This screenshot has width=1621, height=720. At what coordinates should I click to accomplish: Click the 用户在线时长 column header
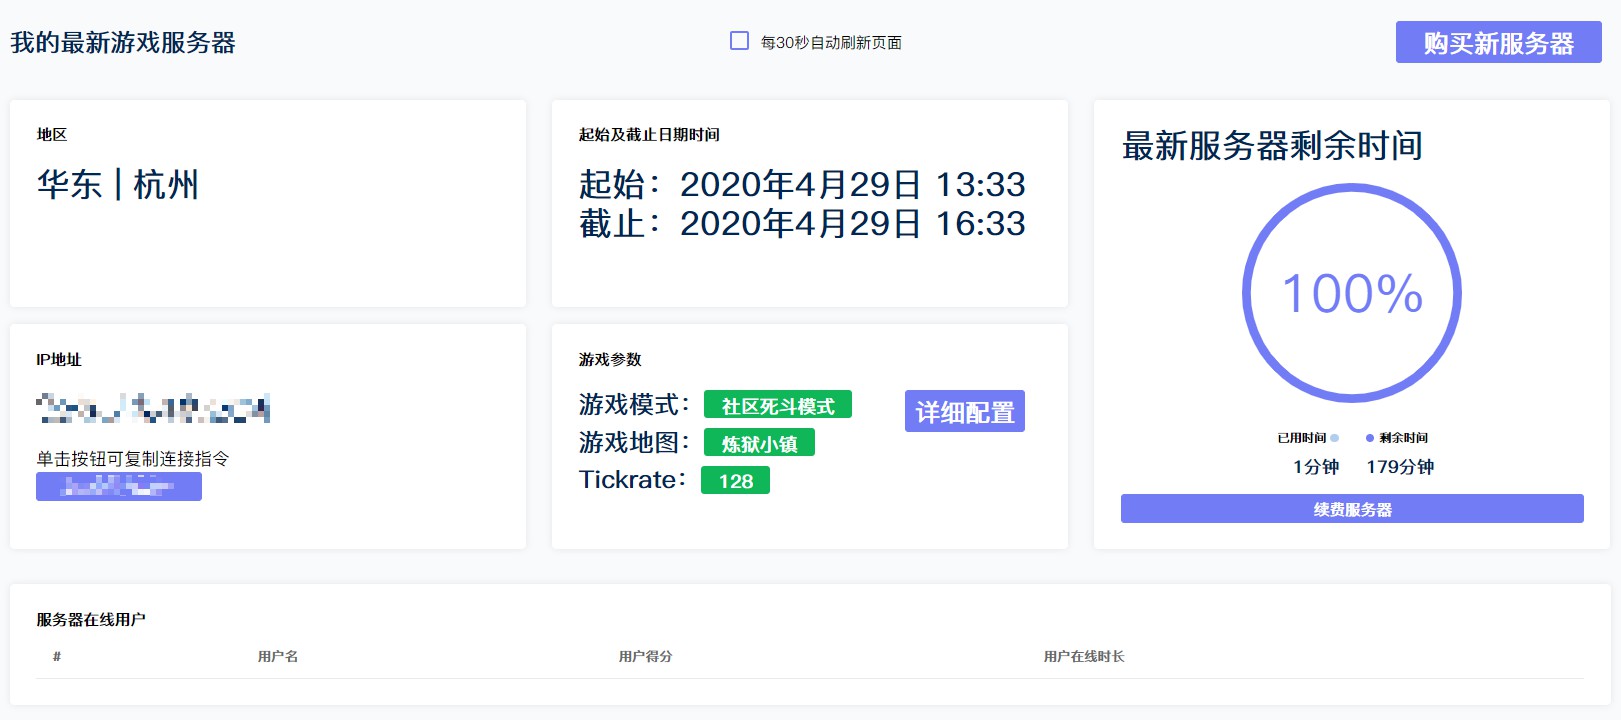point(1083,657)
